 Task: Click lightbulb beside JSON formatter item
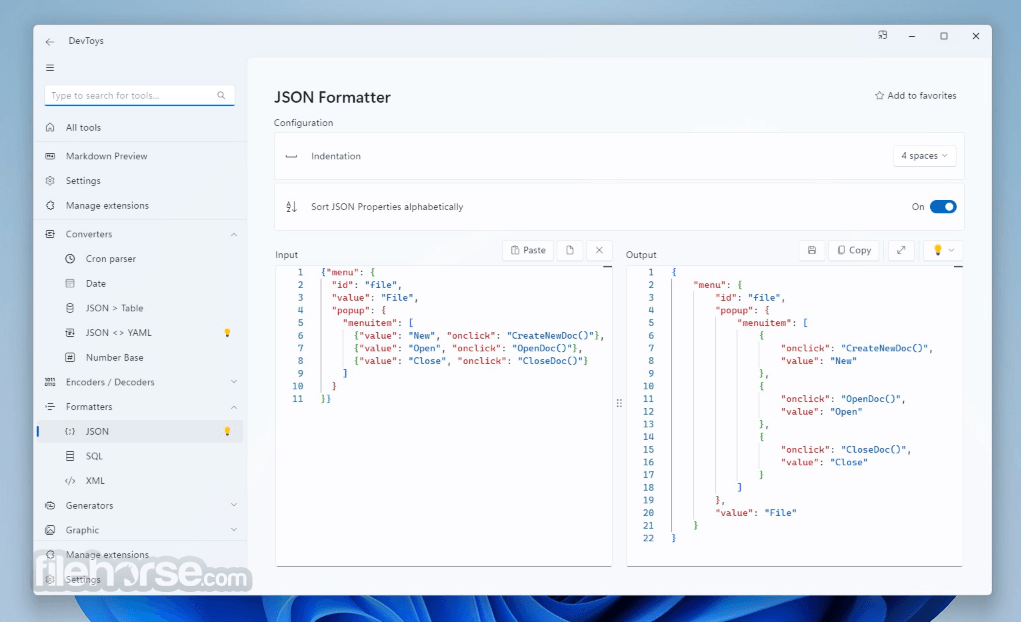click(x=227, y=431)
